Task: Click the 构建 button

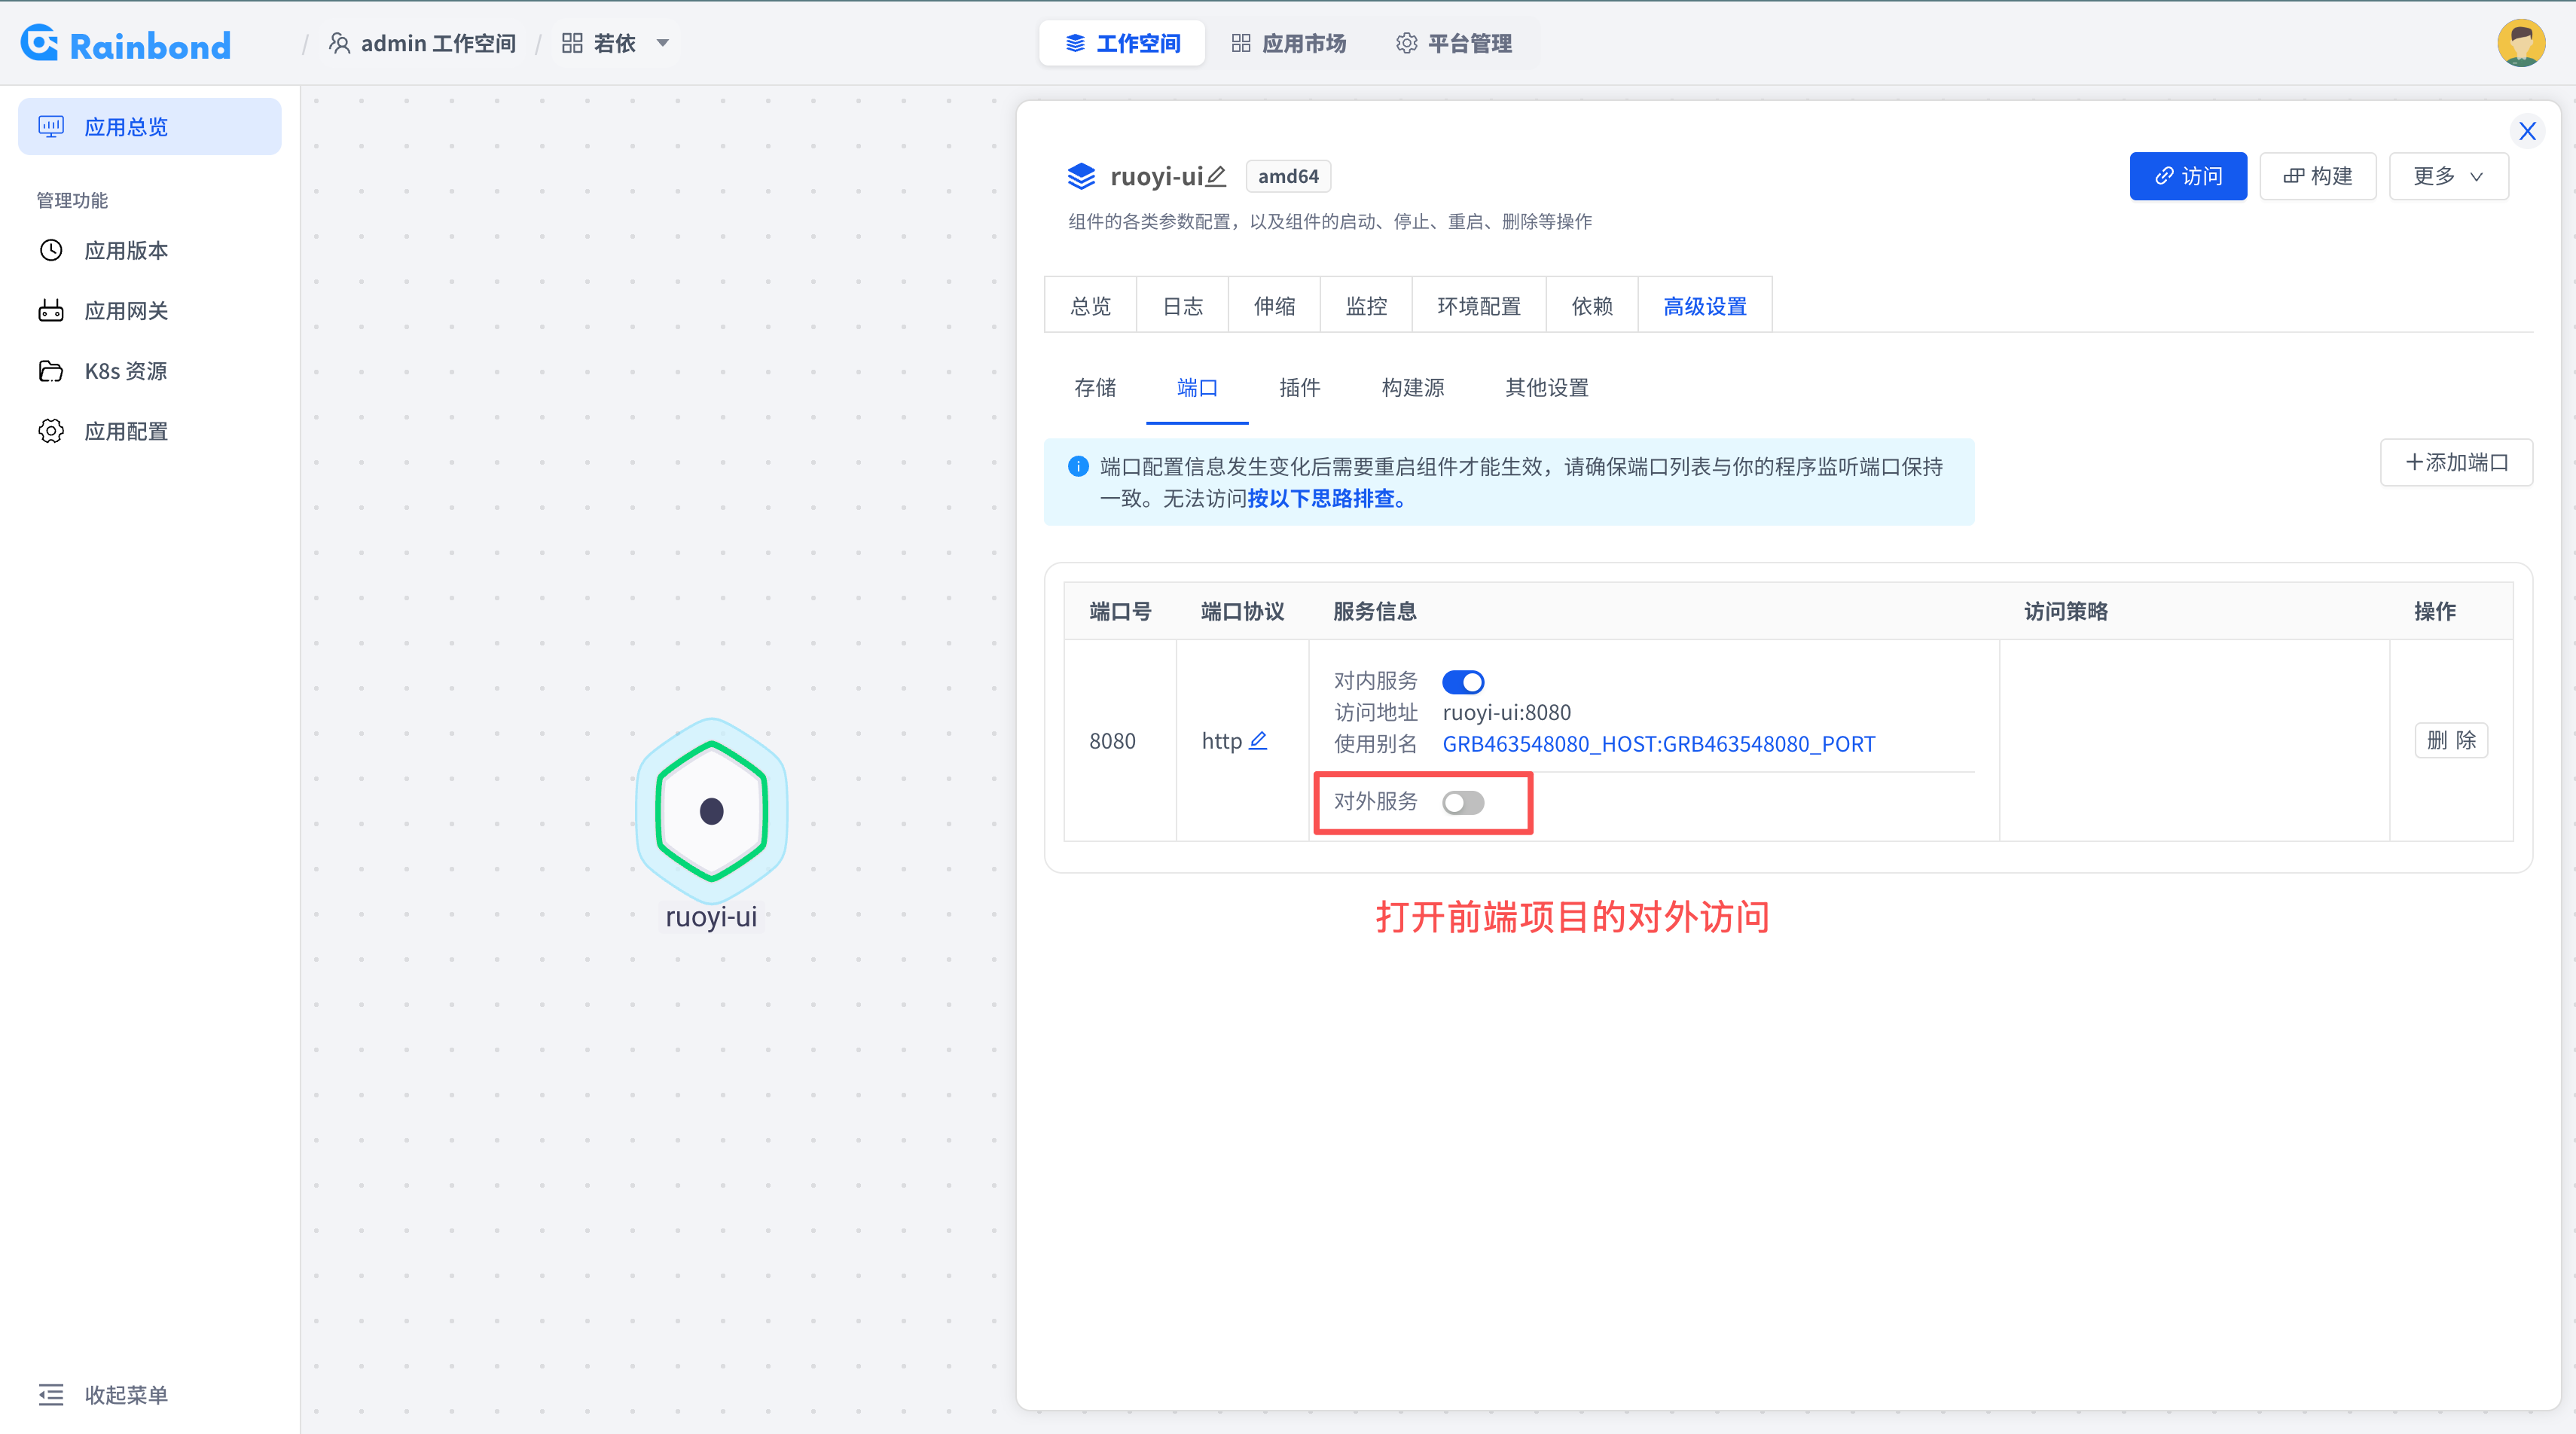Action: tap(2318, 176)
